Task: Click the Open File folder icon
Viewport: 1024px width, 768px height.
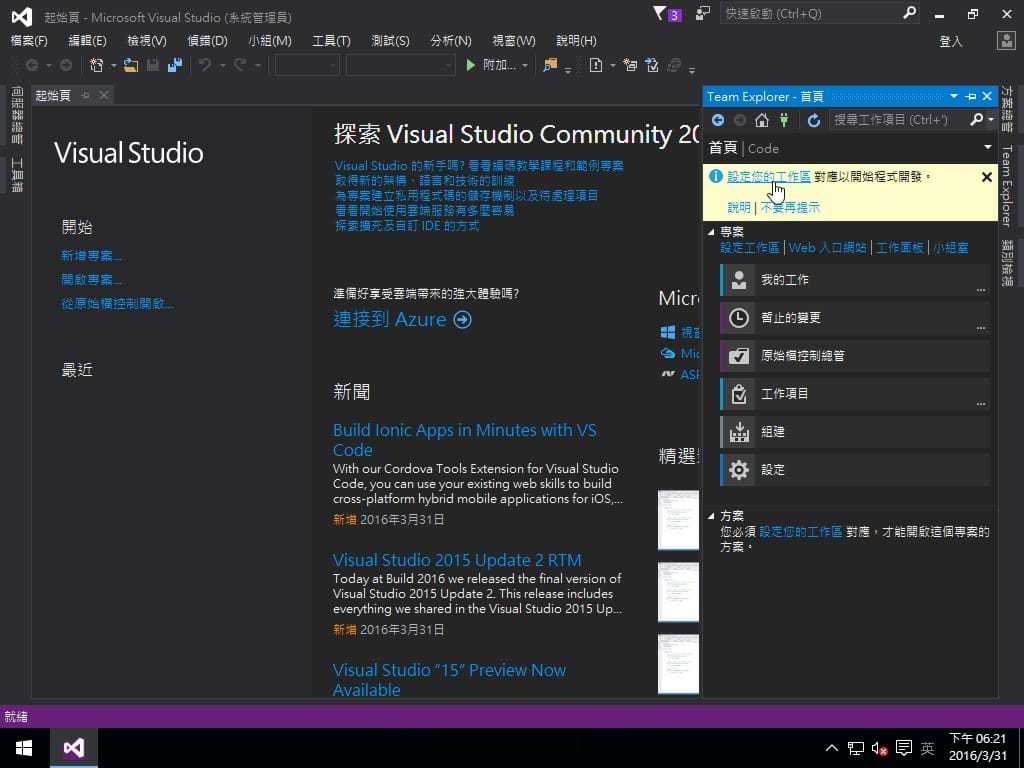Action: coord(131,65)
